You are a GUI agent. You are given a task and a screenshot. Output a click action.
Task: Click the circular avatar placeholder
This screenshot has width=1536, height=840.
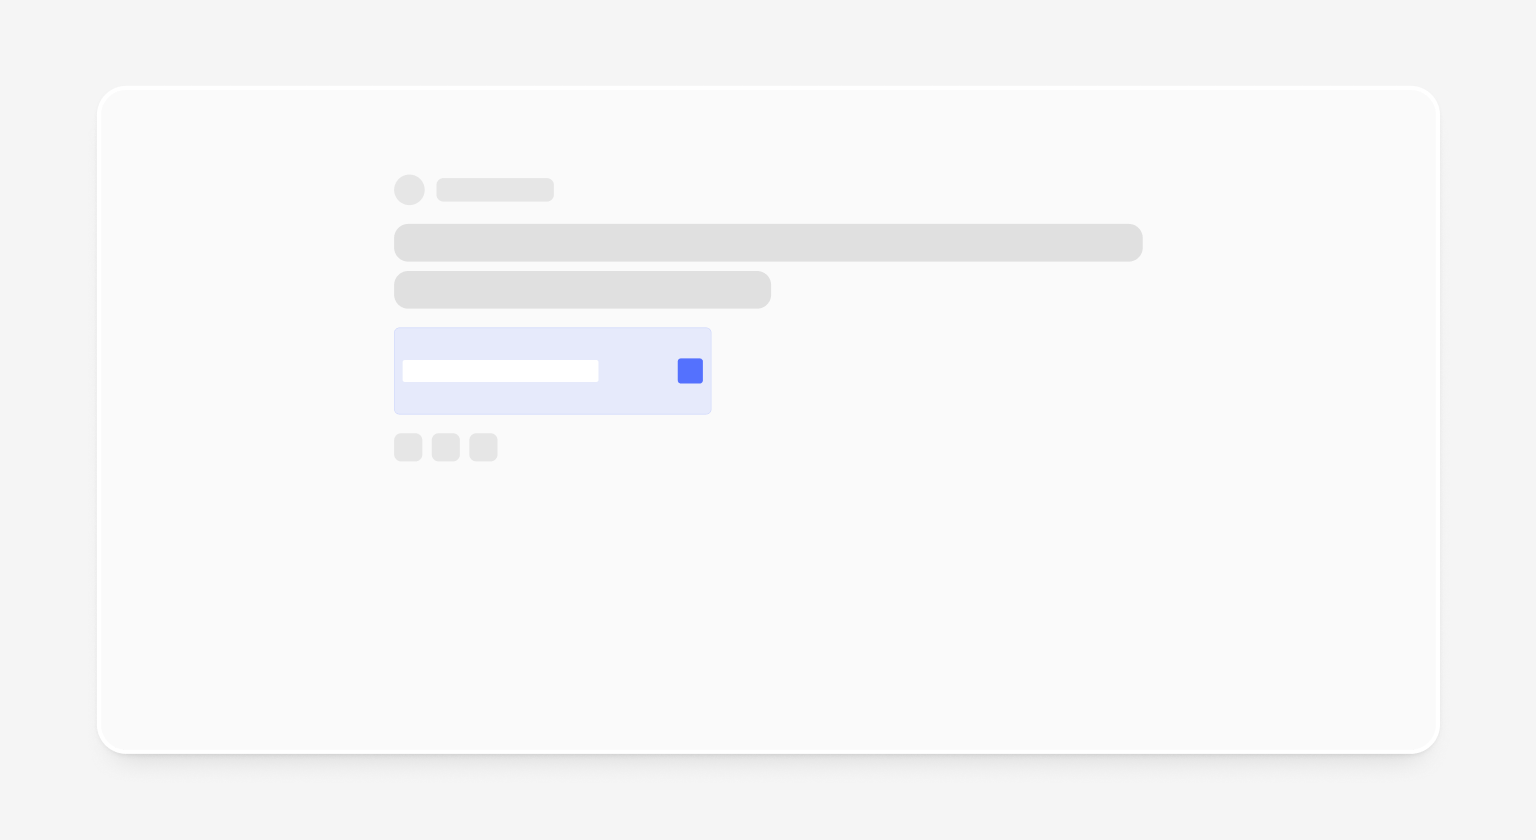[x=409, y=190]
